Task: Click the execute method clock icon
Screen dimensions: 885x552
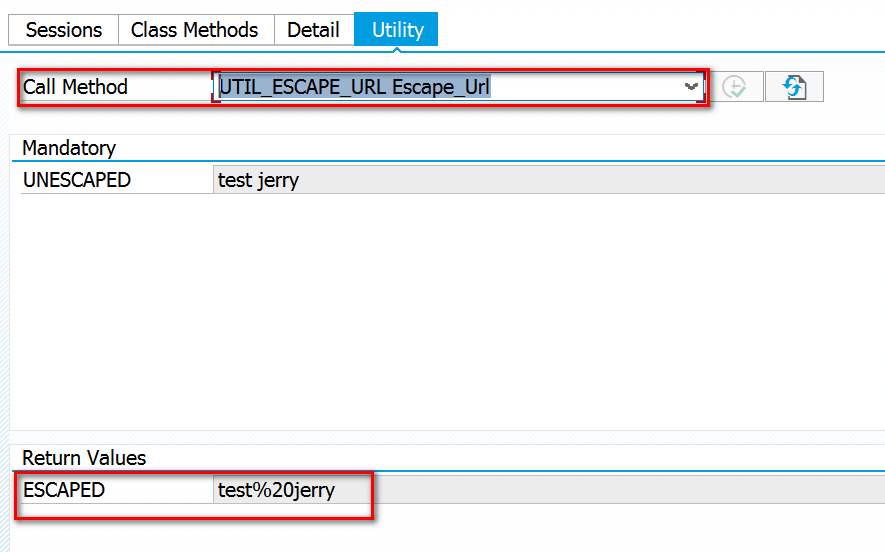Action: [x=735, y=87]
